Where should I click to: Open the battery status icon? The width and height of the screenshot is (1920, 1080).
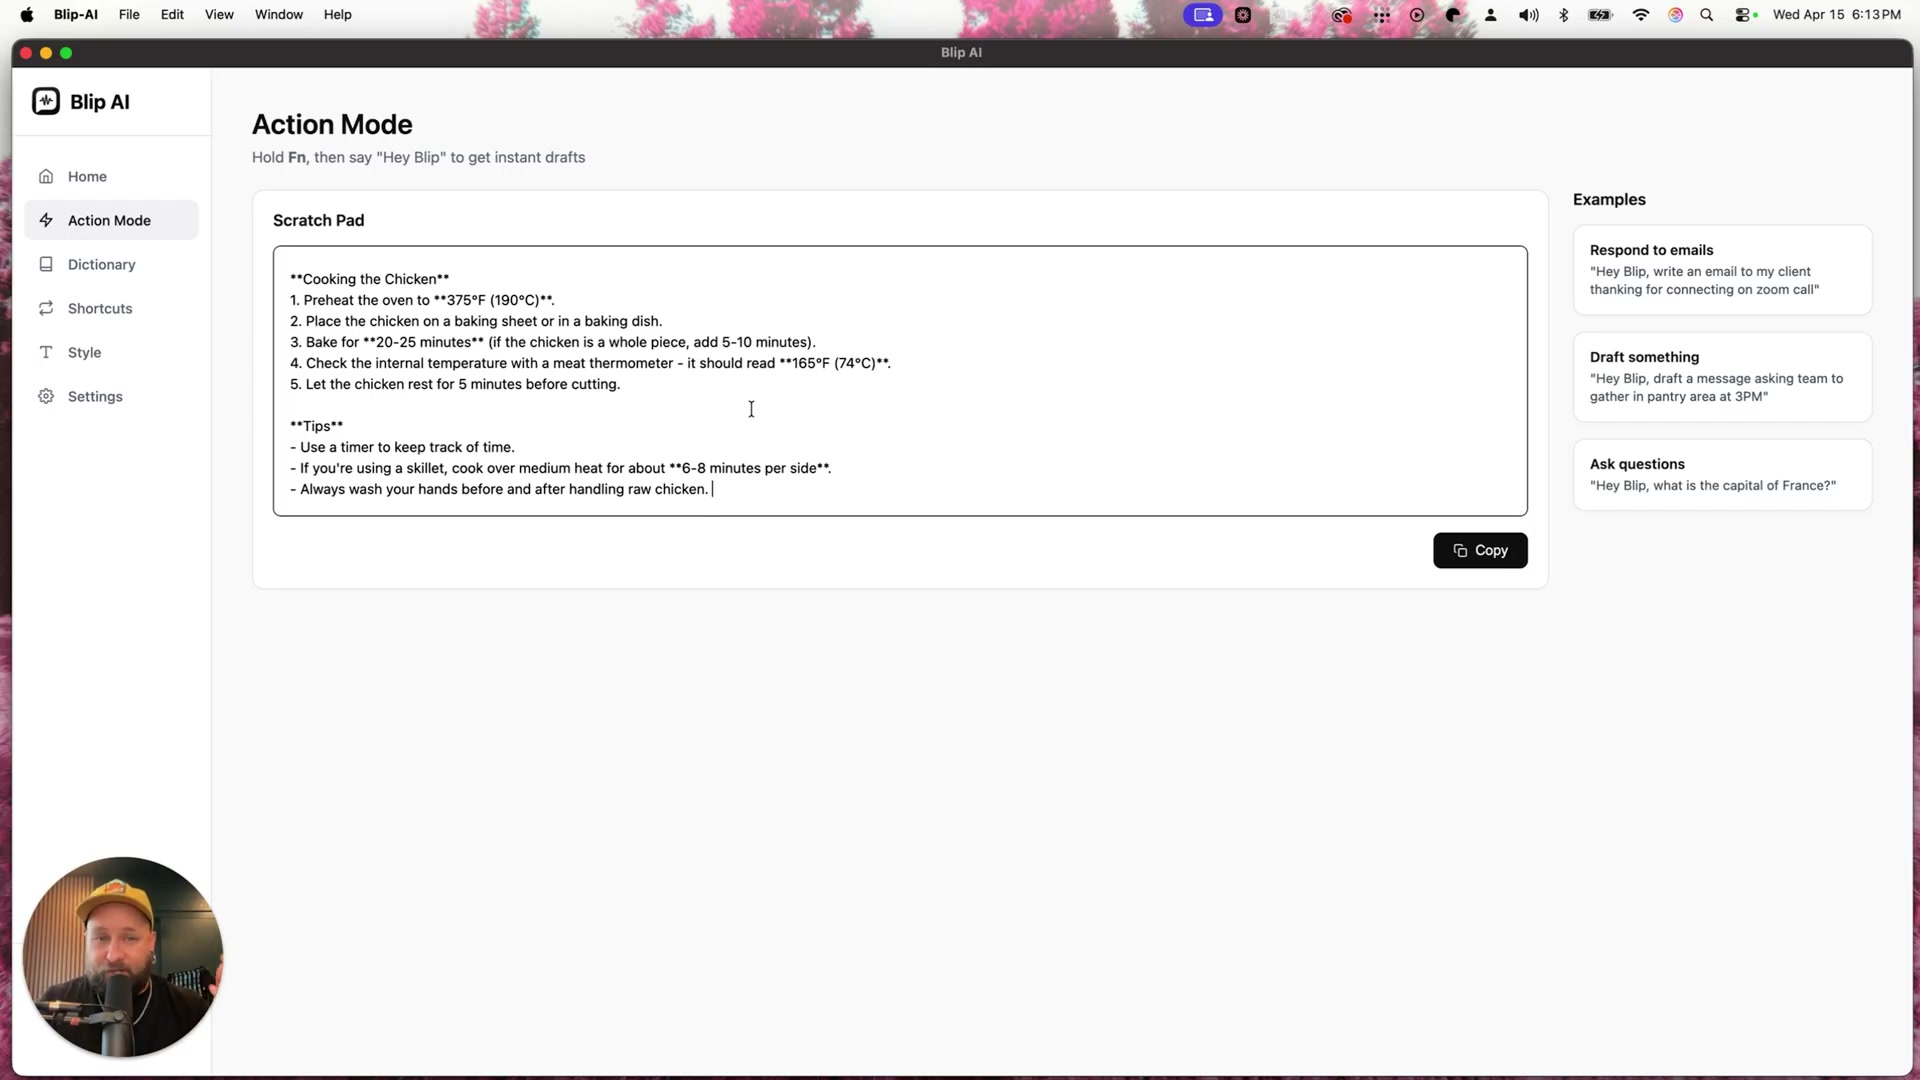(x=1599, y=15)
